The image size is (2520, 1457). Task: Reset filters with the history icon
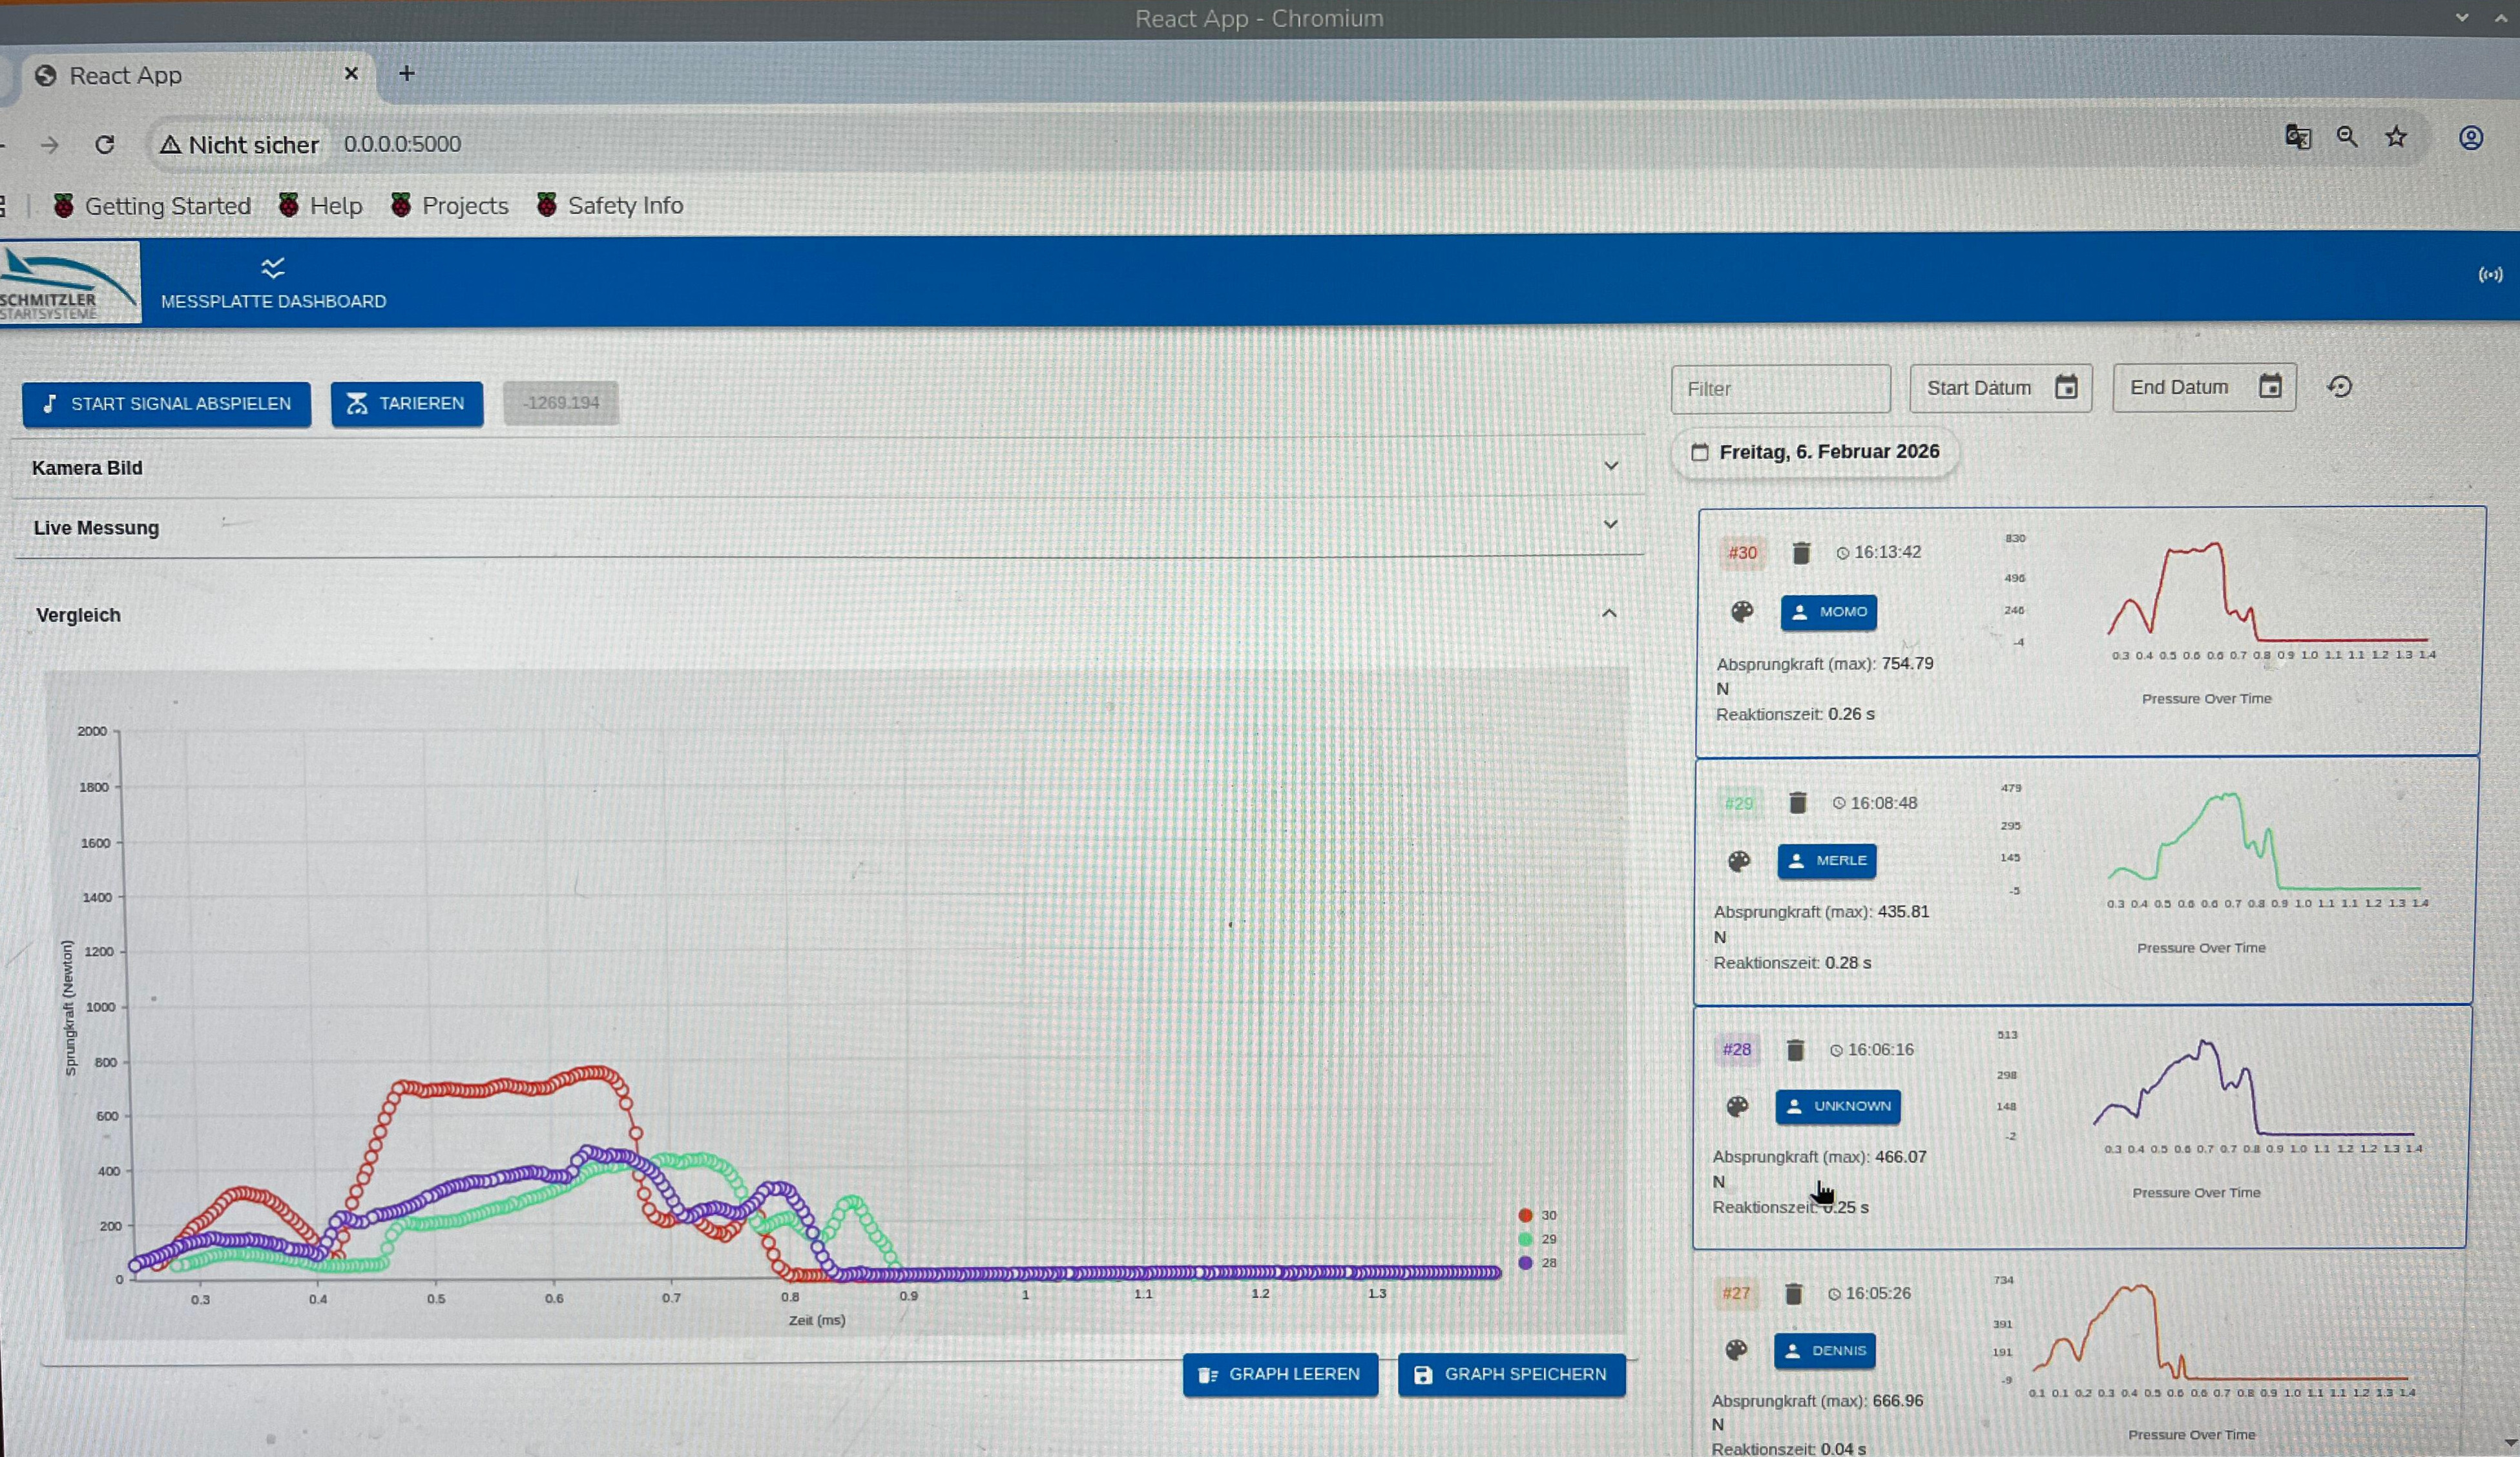(x=2339, y=387)
